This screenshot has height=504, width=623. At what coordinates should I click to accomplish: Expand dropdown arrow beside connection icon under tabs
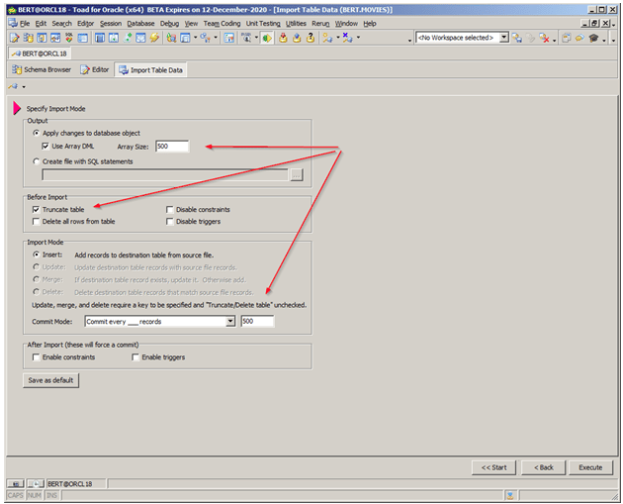point(24,87)
